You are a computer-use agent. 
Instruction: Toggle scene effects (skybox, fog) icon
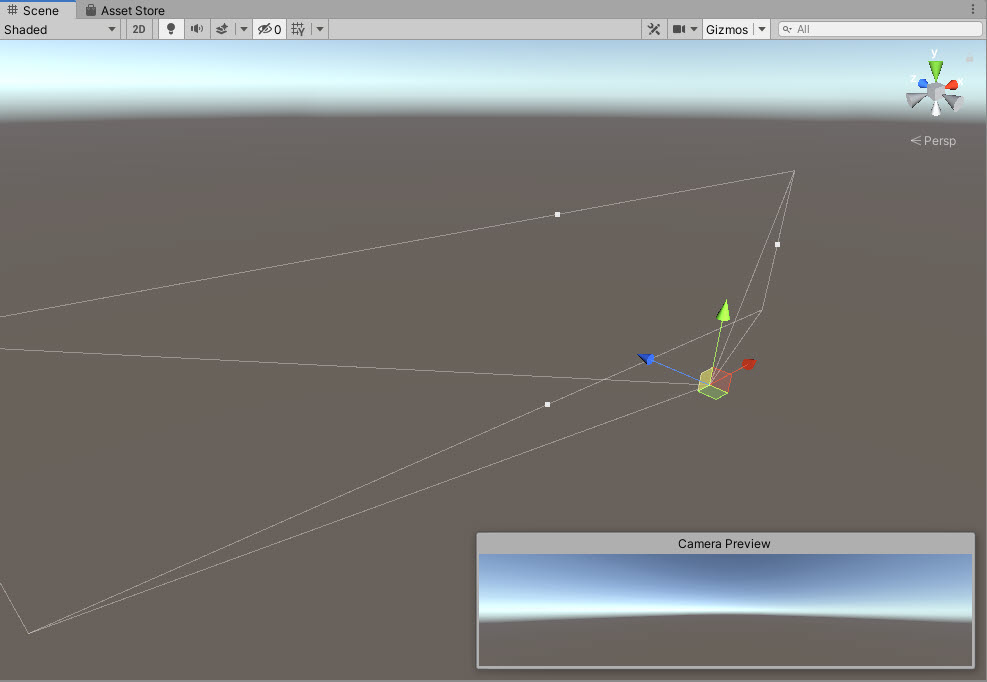click(222, 29)
